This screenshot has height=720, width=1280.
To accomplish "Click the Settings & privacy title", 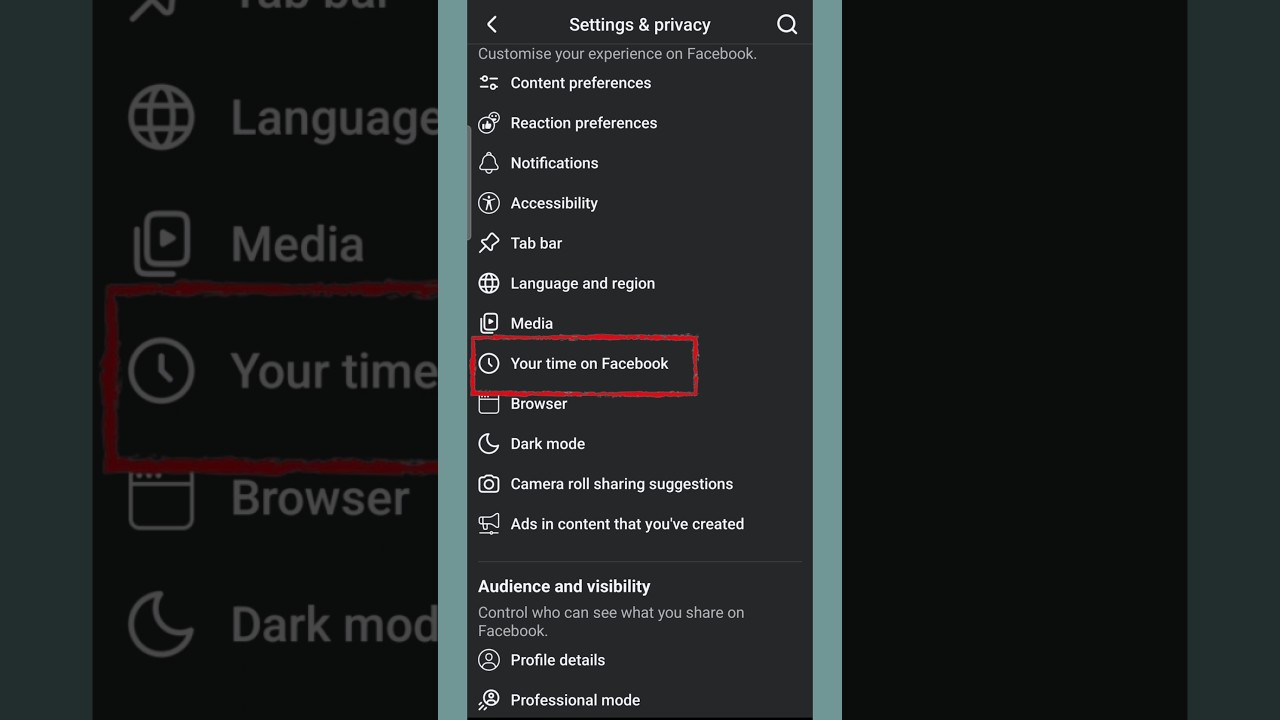I will (640, 25).
